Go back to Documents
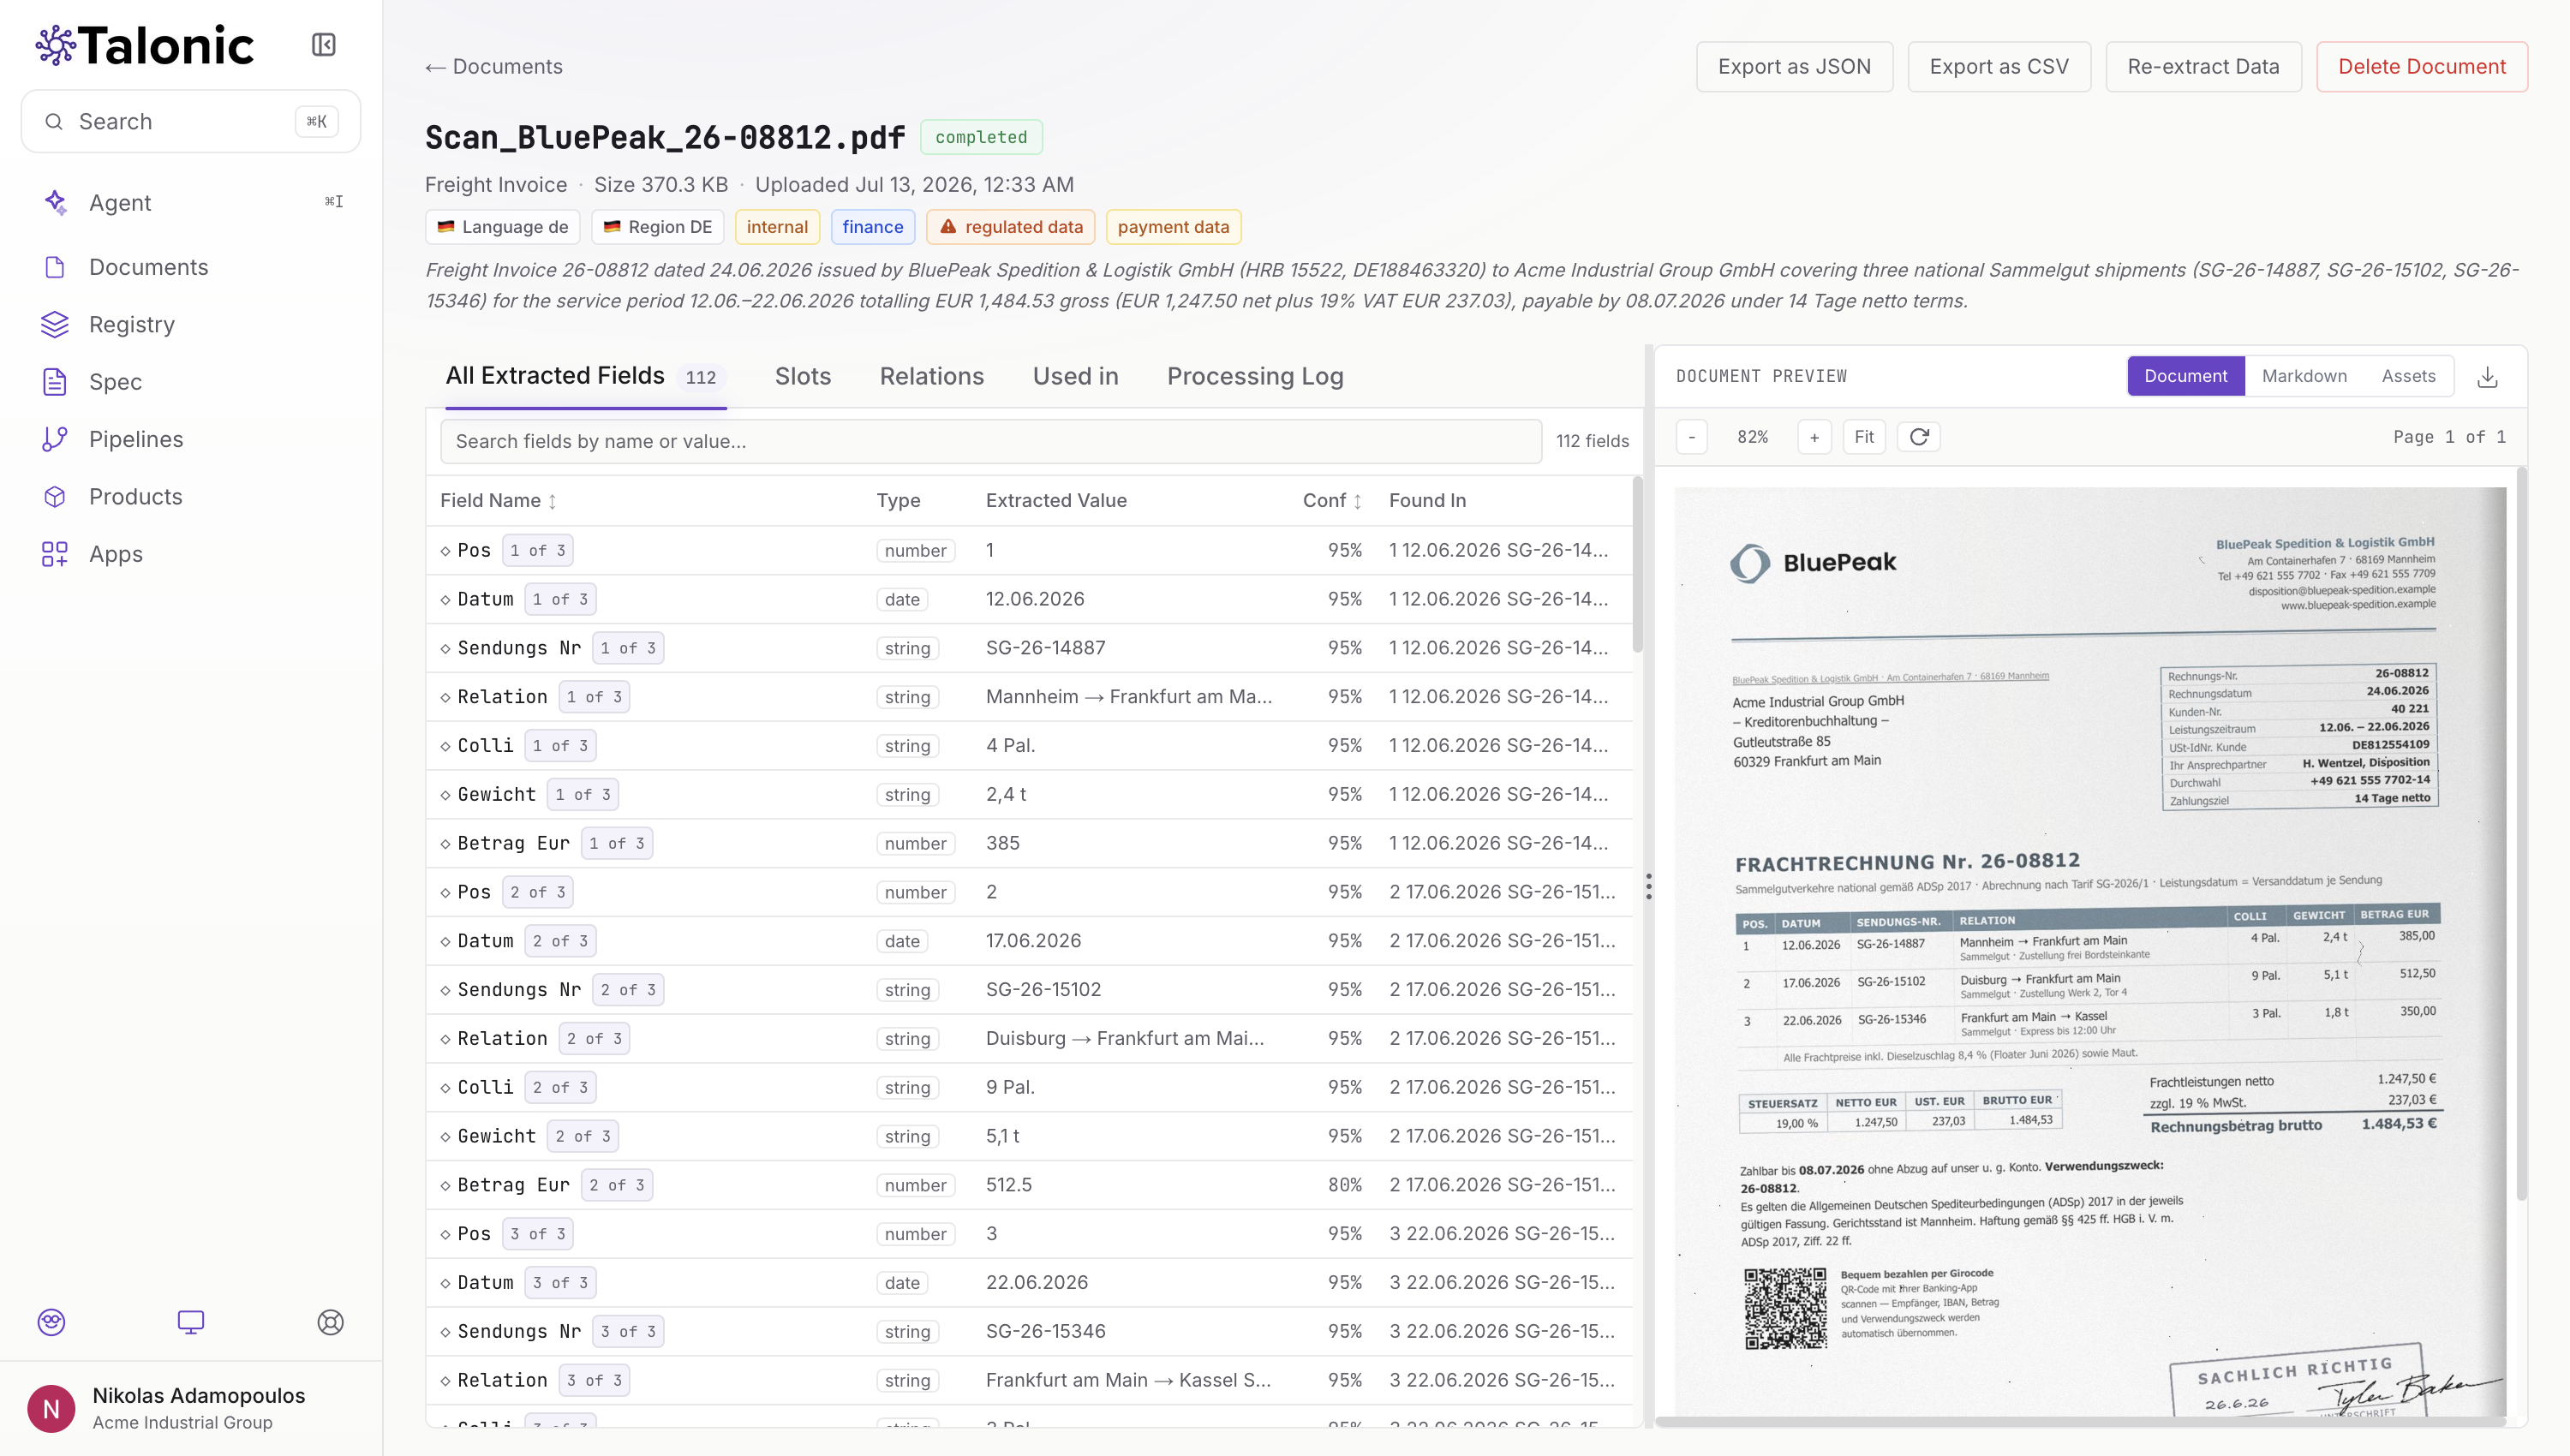The height and width of the screenshot is (1456, 2570). [x=494, y=67]
